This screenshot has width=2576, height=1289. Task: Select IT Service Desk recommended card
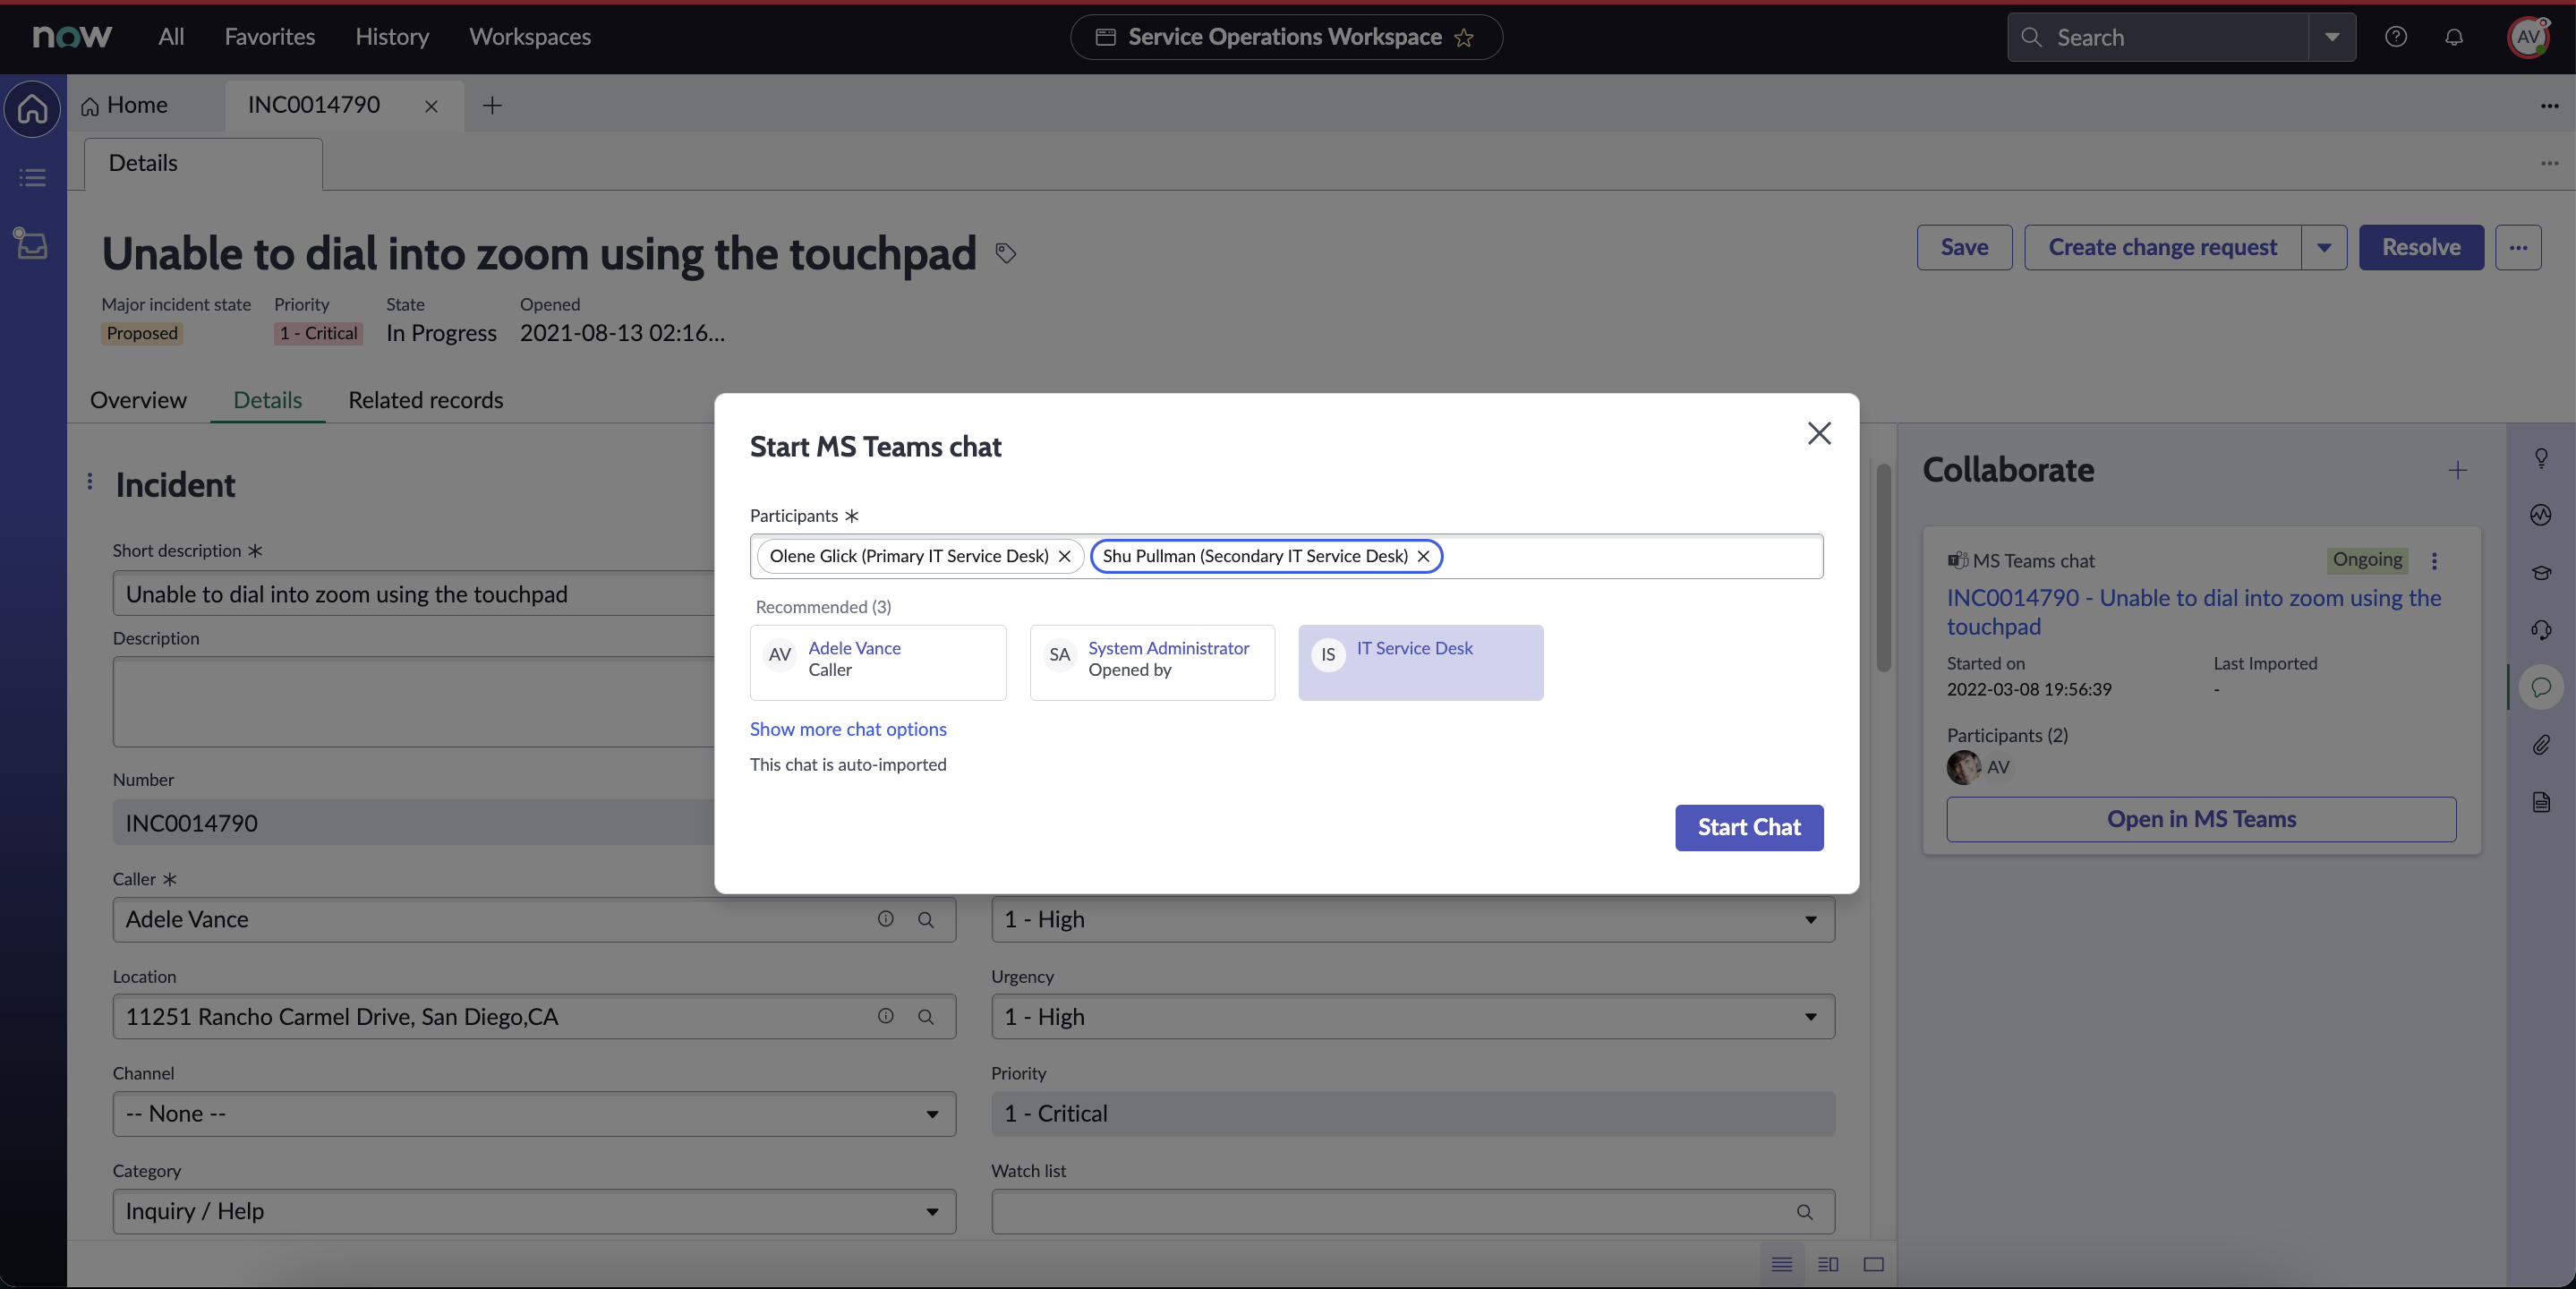[1420, 662]
